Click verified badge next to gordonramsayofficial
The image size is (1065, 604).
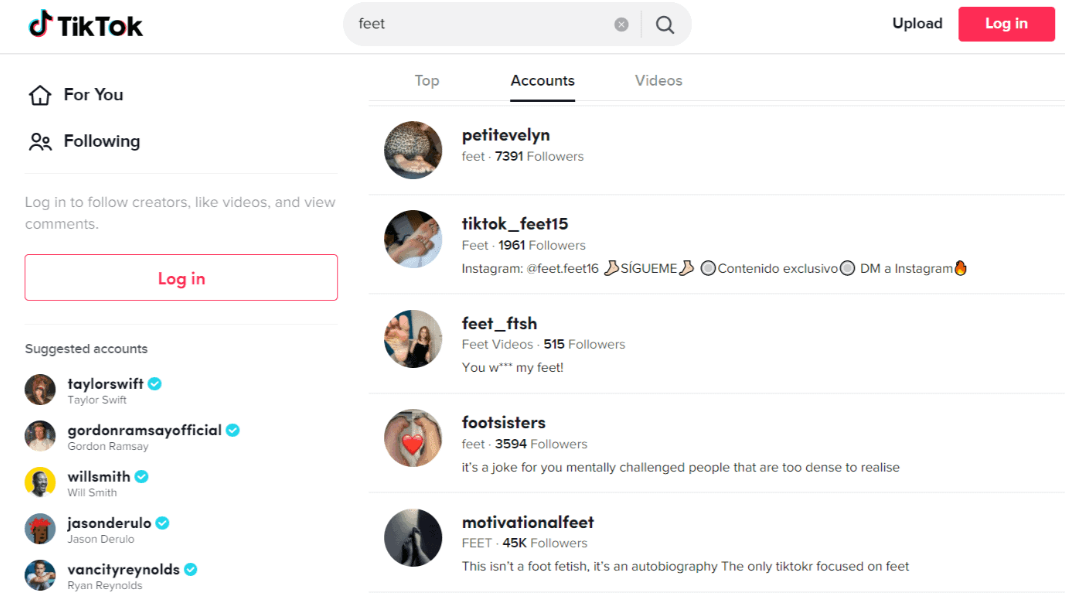coord(233,430)
